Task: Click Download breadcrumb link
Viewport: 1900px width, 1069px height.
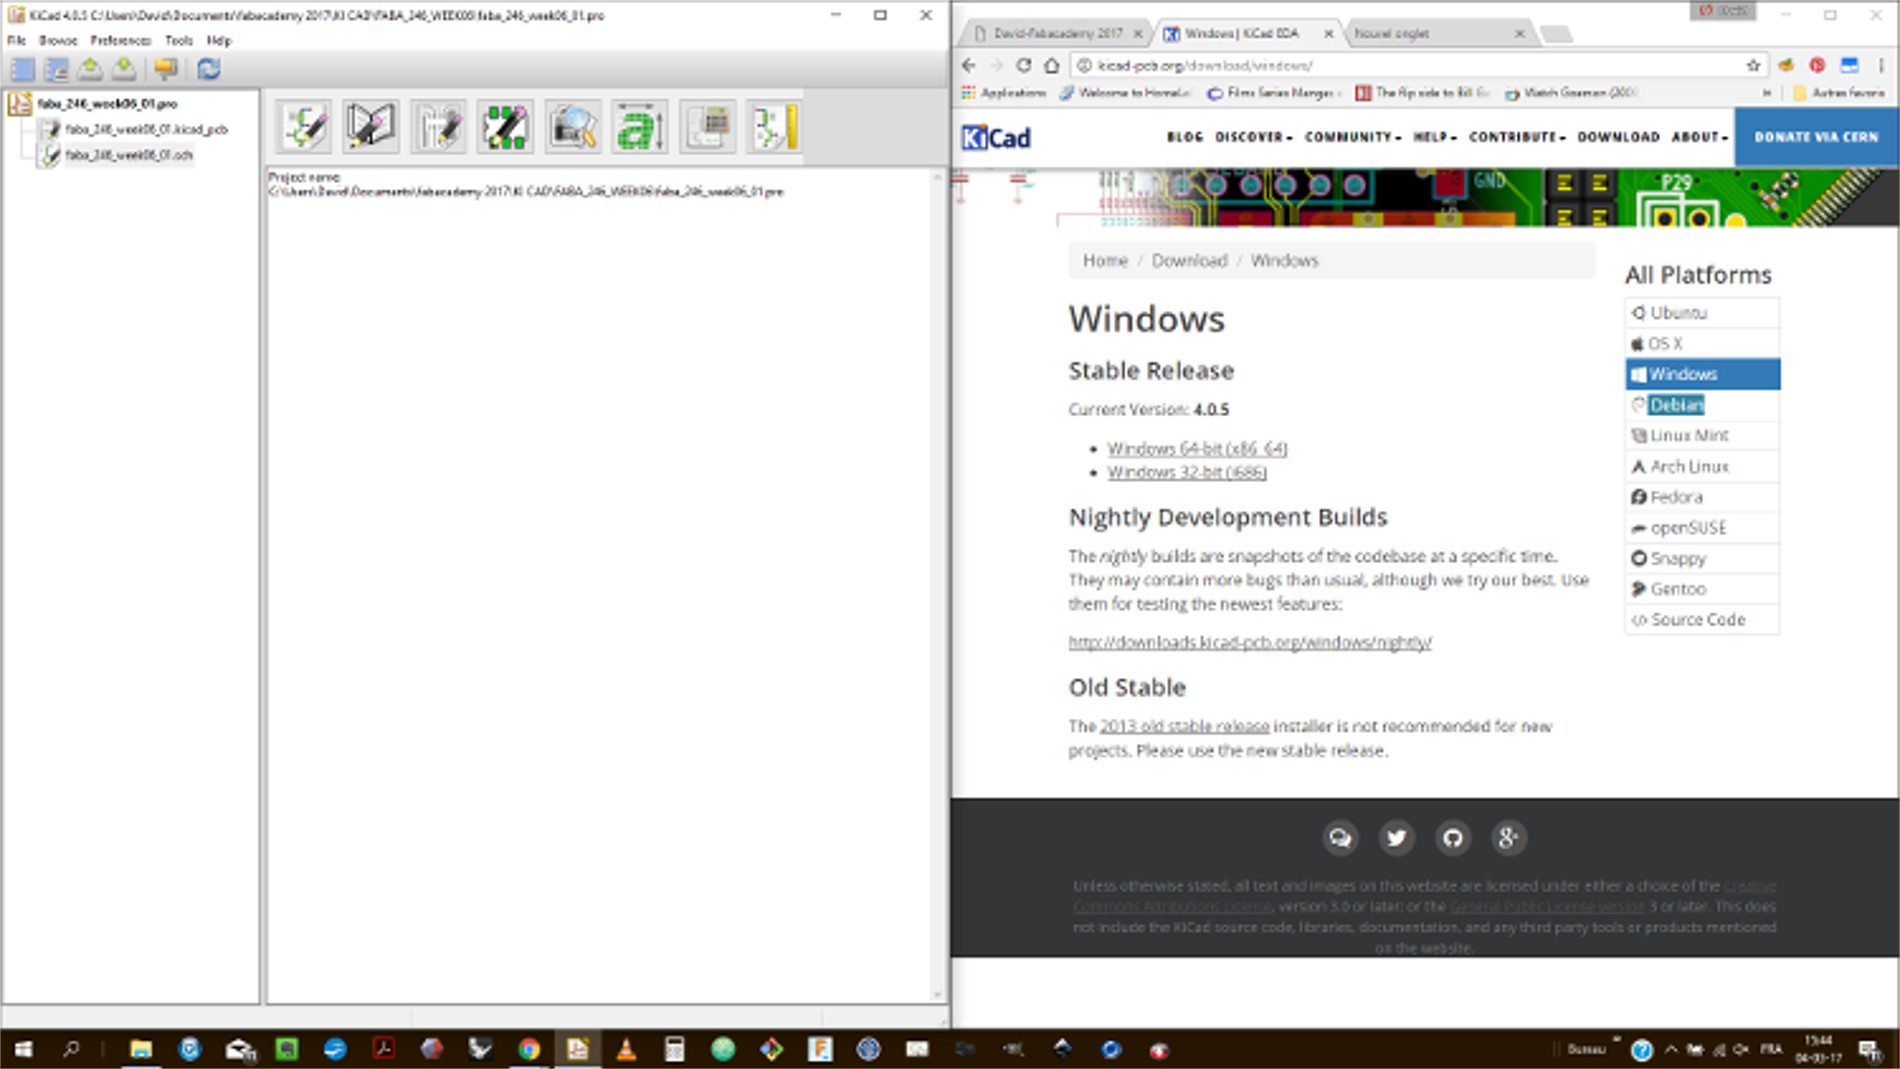Action: click(x=1189, y=261)
